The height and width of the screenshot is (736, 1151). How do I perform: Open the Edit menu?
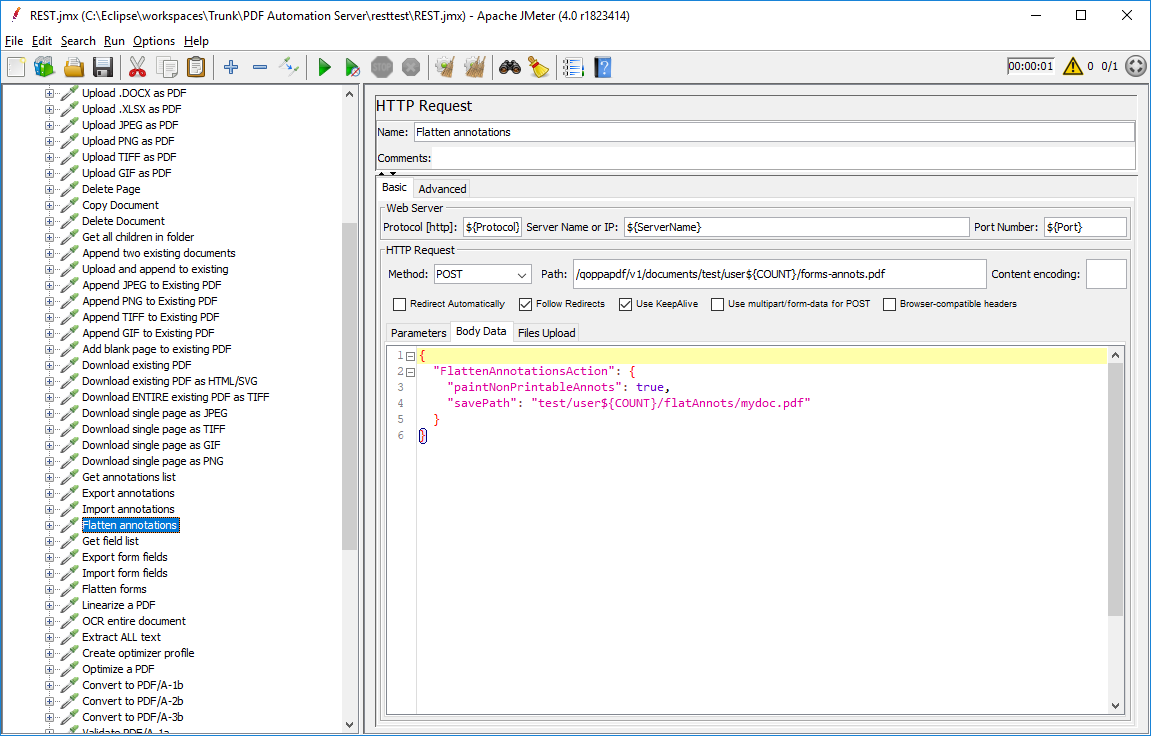coord(41,41)
